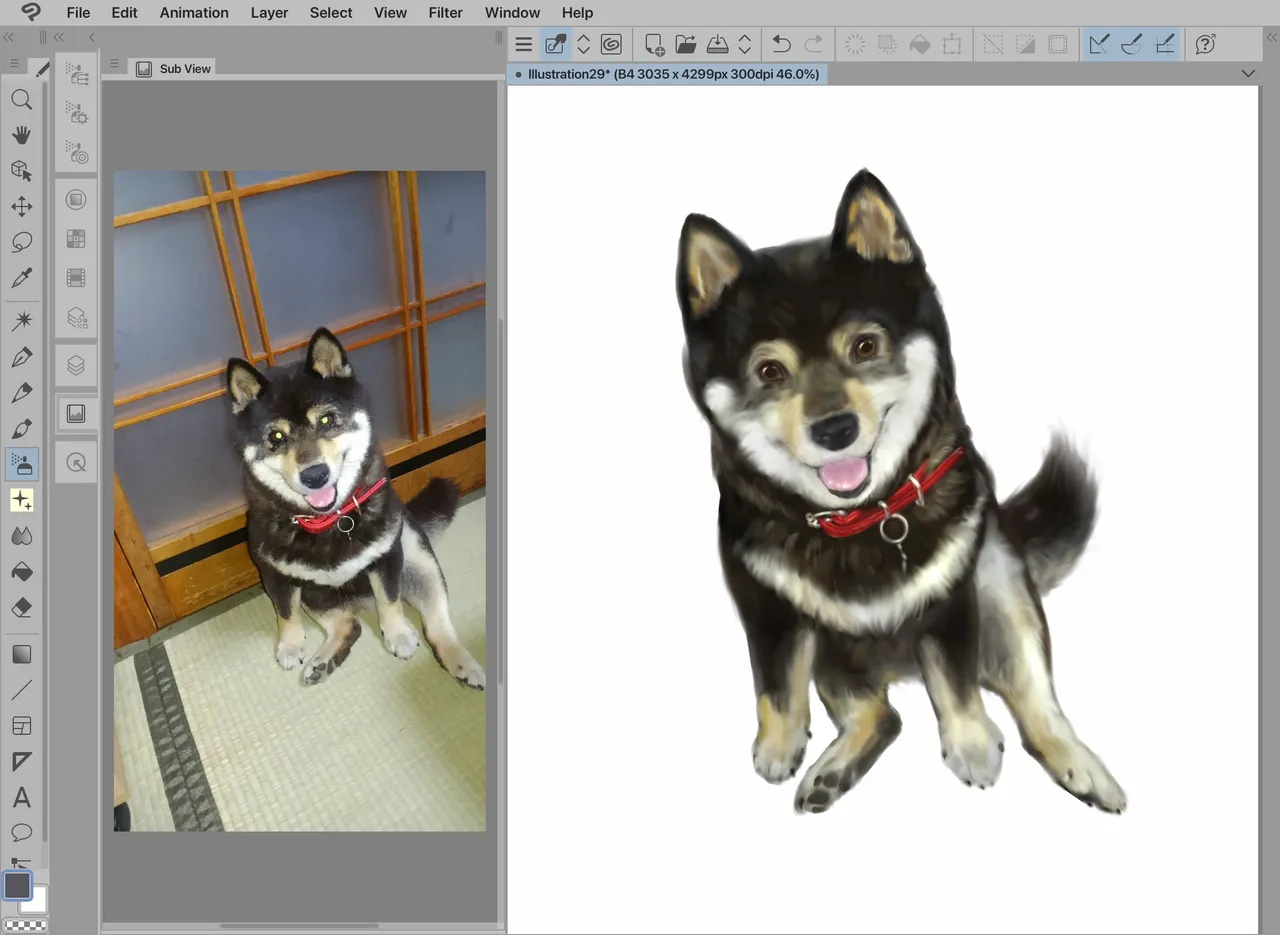Viewport: 1280px width, 935px height.
Task: Open the Animation cels film icon
Action: tap(76, 278)
